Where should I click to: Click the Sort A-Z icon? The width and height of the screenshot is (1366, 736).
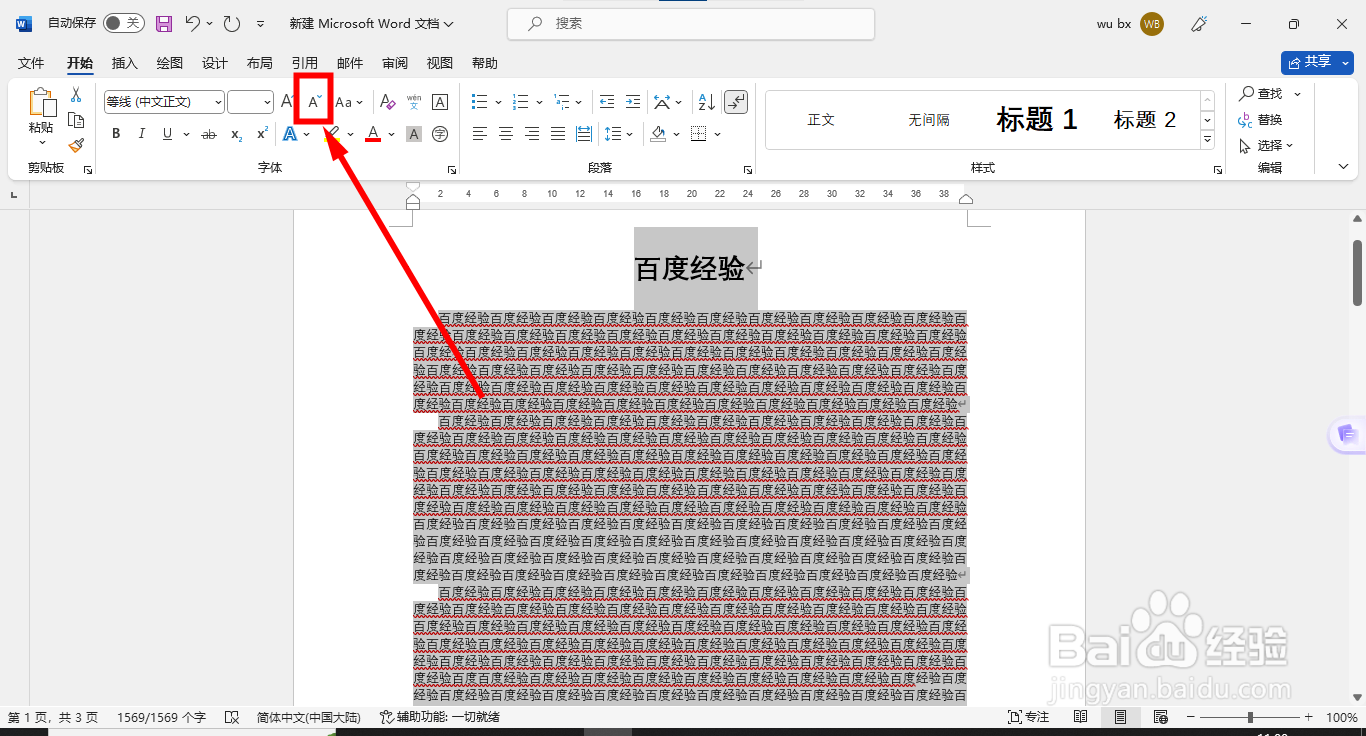pyautogui.click(x=706, y=102)
